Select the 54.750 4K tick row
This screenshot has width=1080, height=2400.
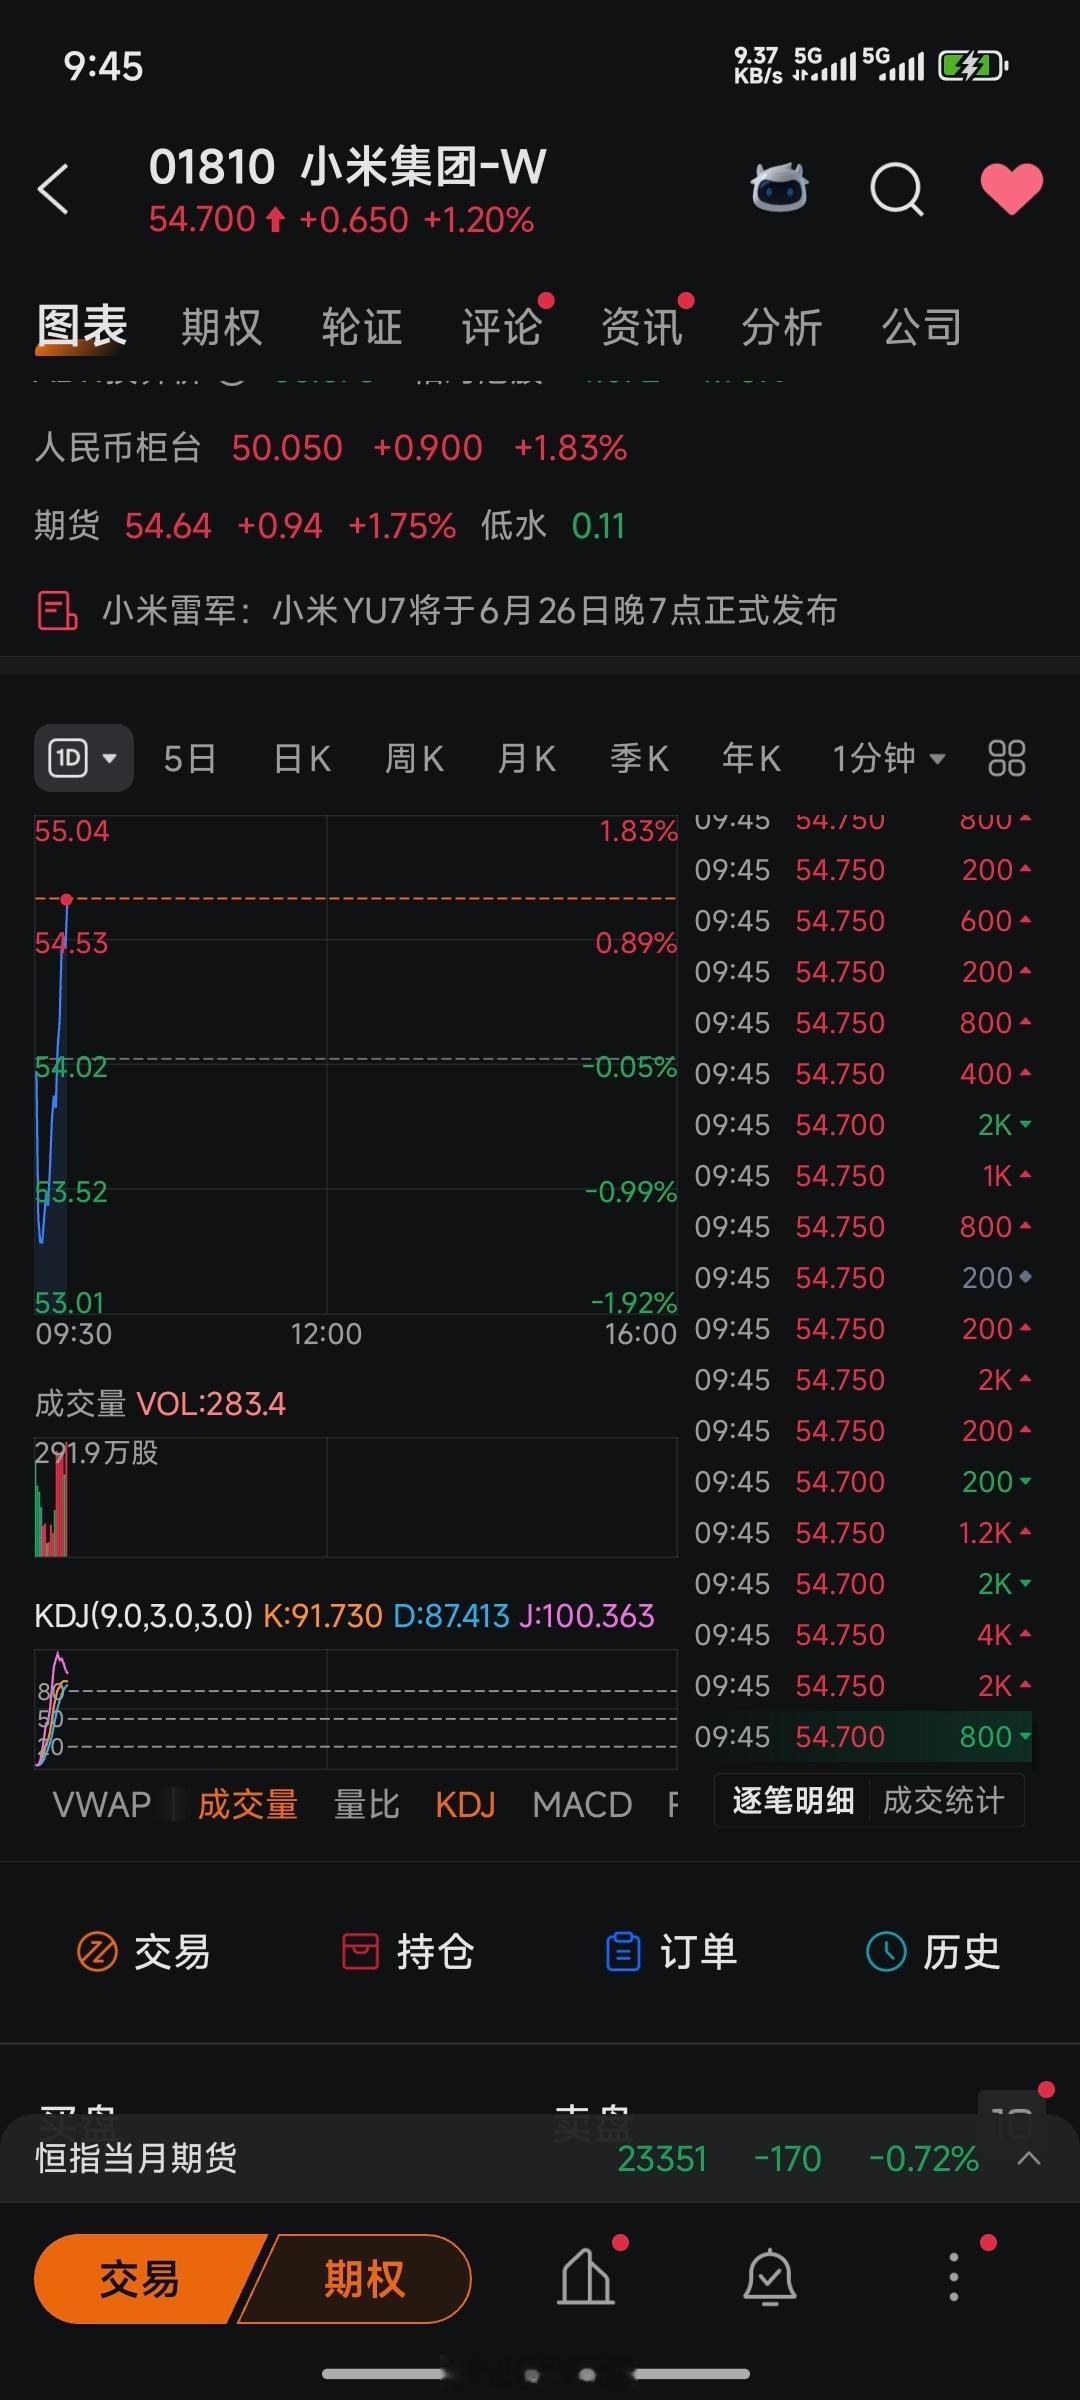[x=863, y=1635]
